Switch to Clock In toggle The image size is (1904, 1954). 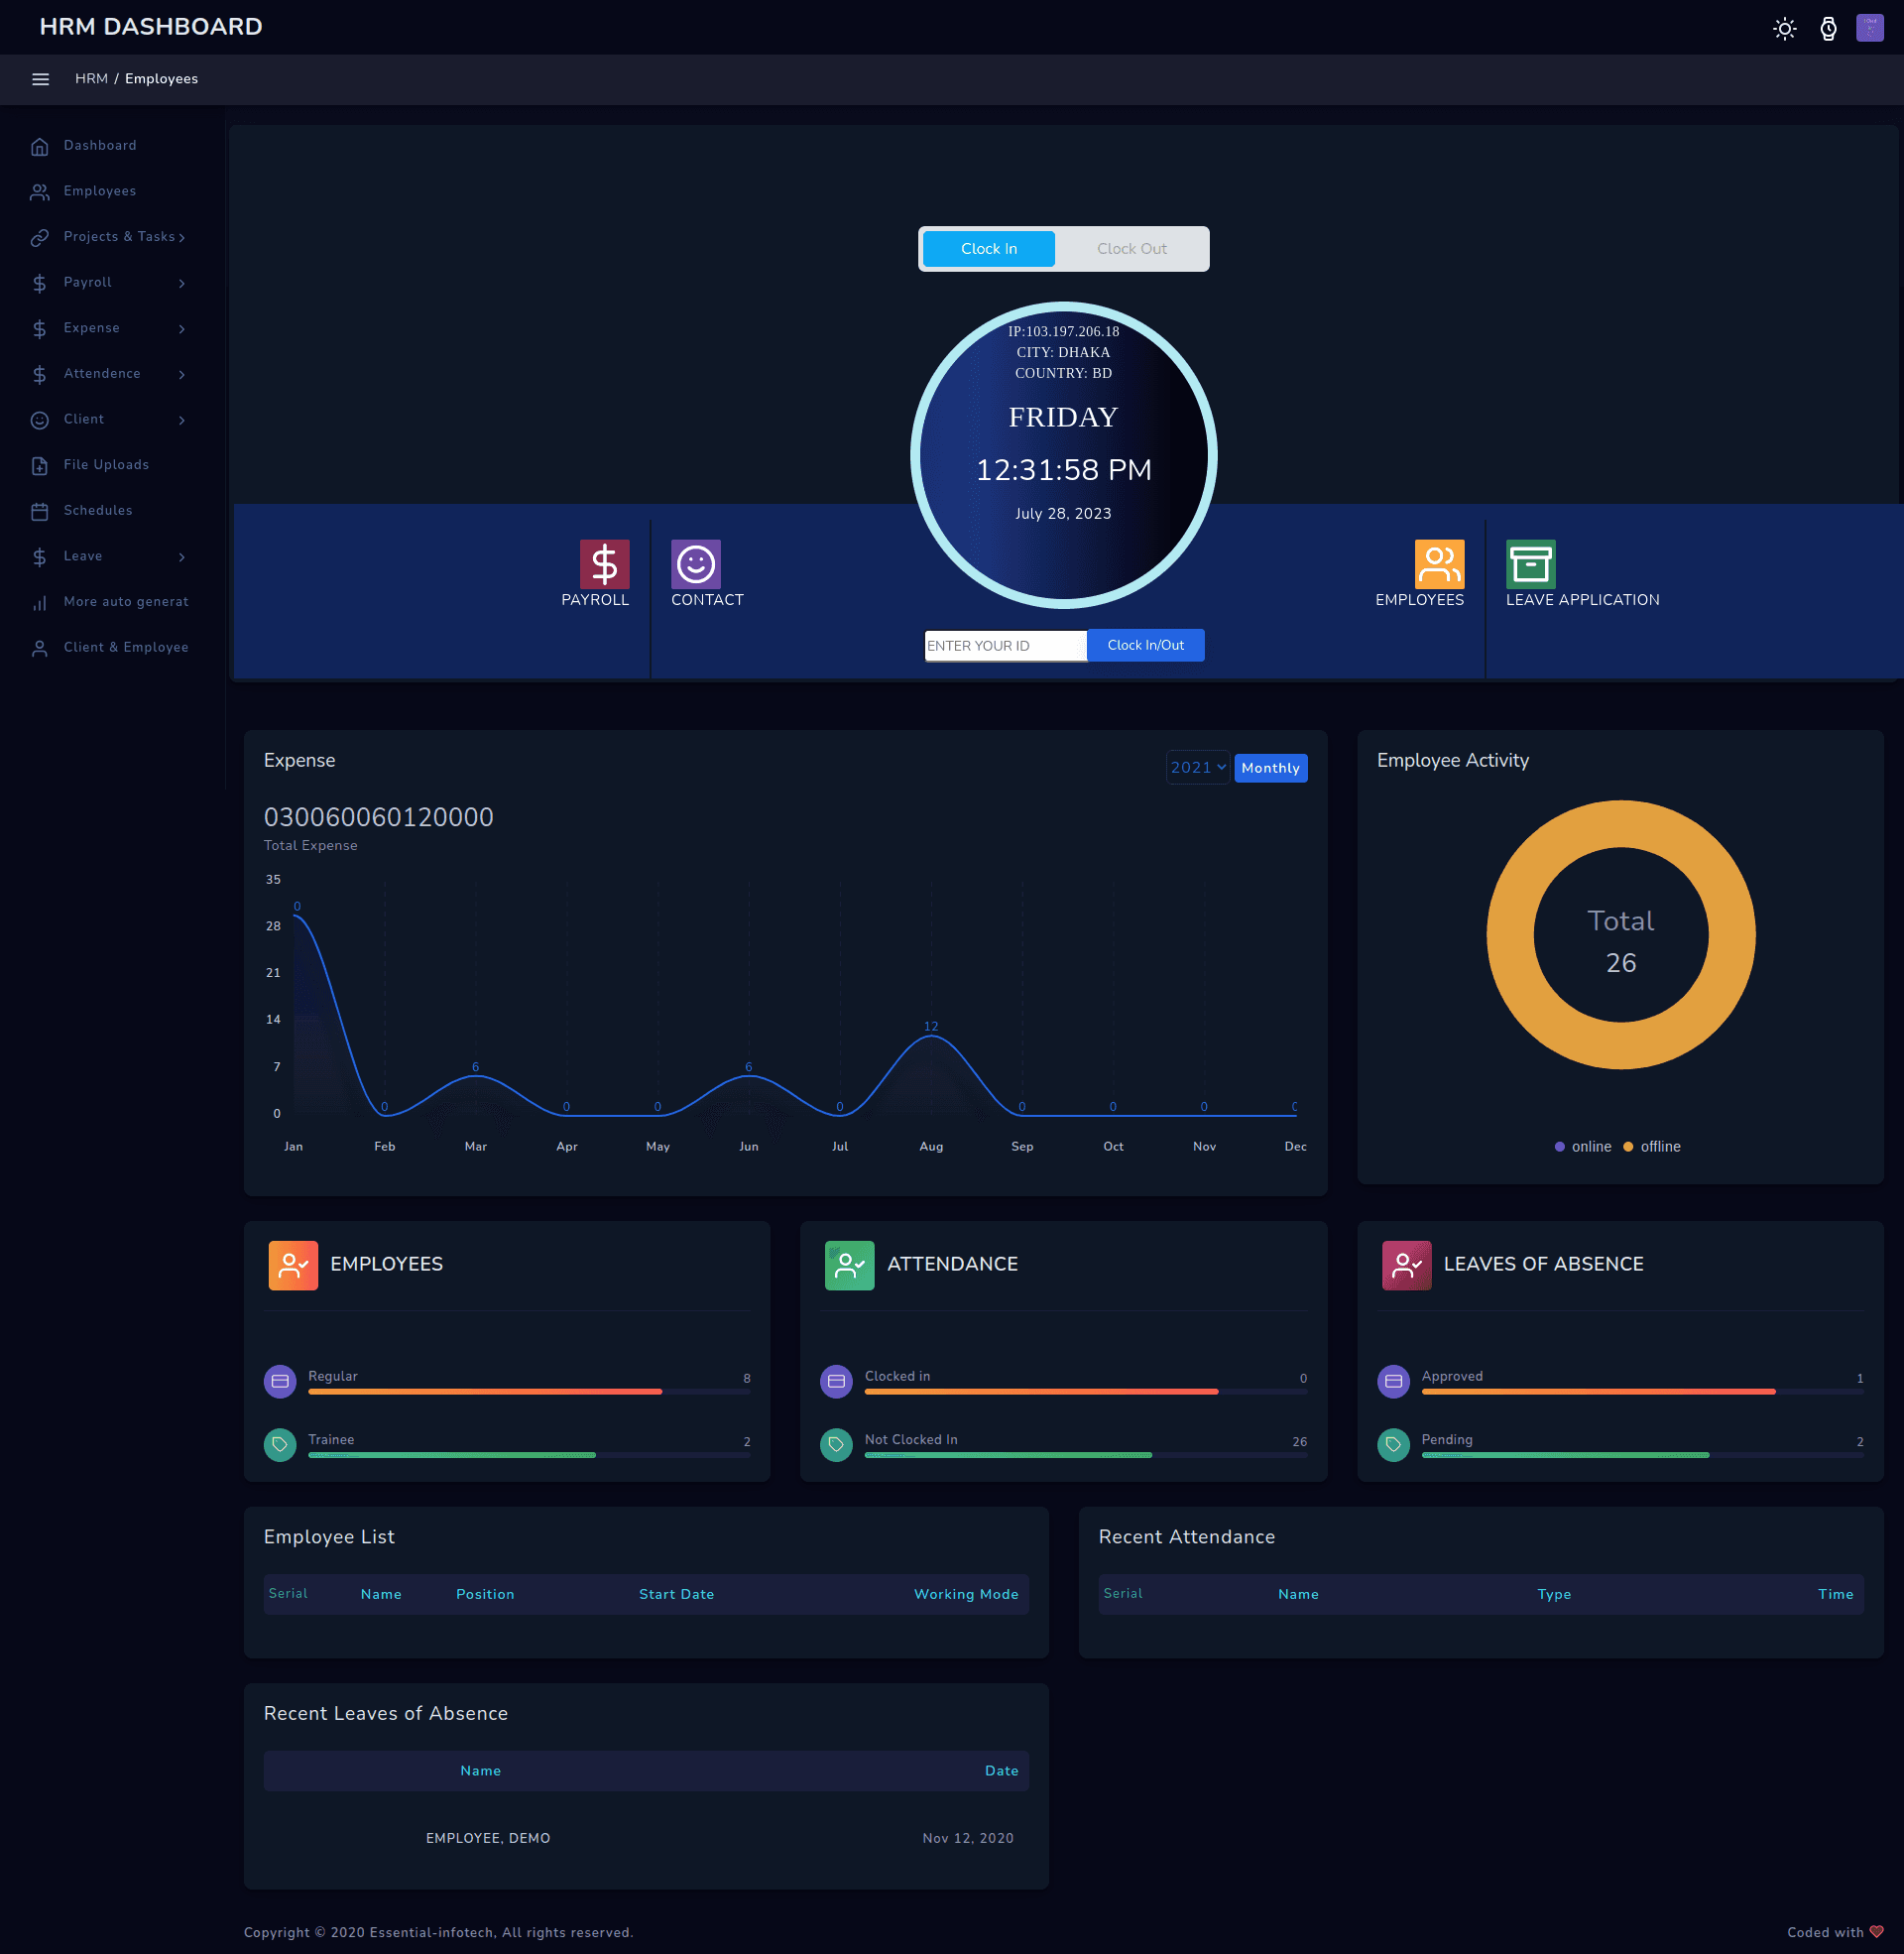point(988,249)
